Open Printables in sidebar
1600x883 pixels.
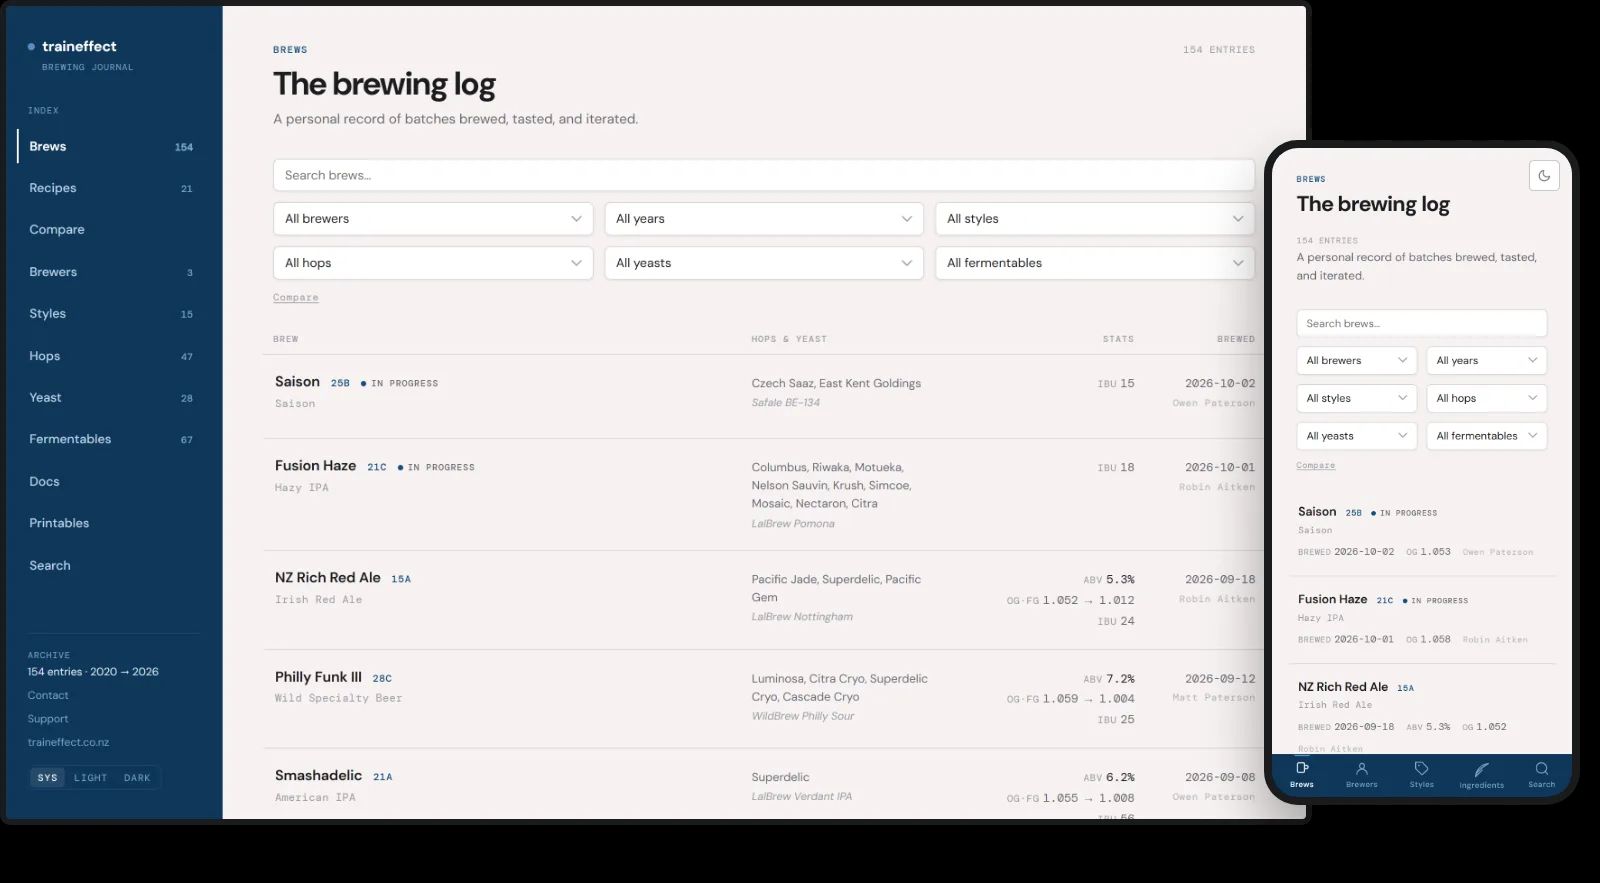(110, 523)
